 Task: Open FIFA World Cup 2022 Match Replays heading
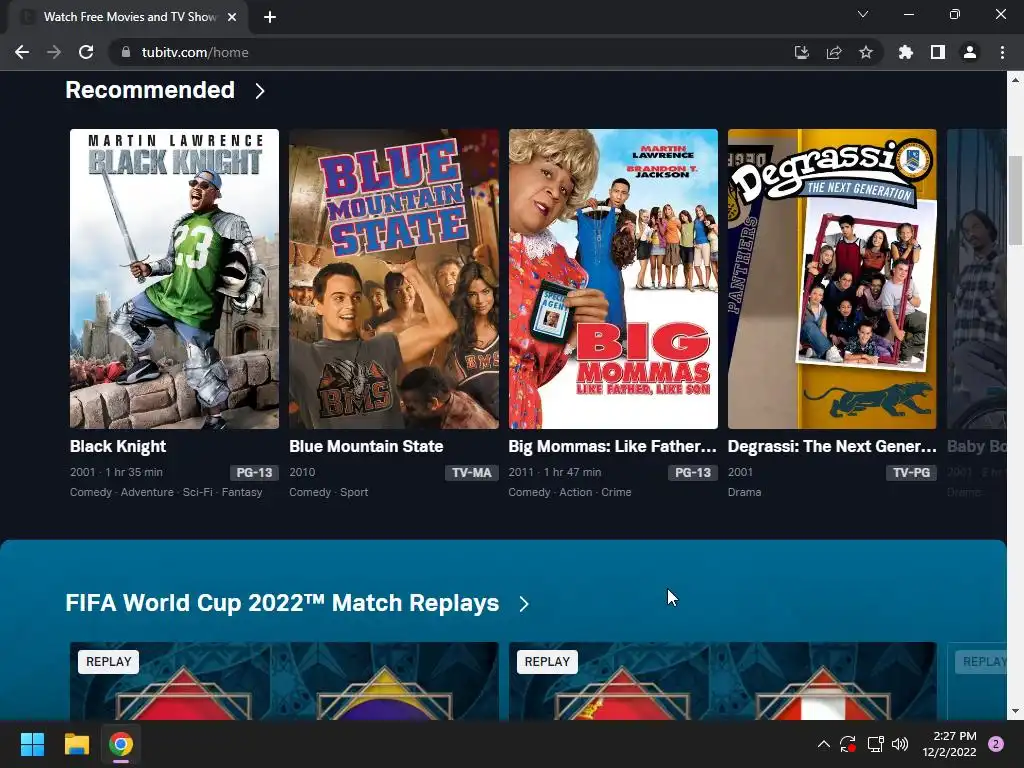pos(282,603)
